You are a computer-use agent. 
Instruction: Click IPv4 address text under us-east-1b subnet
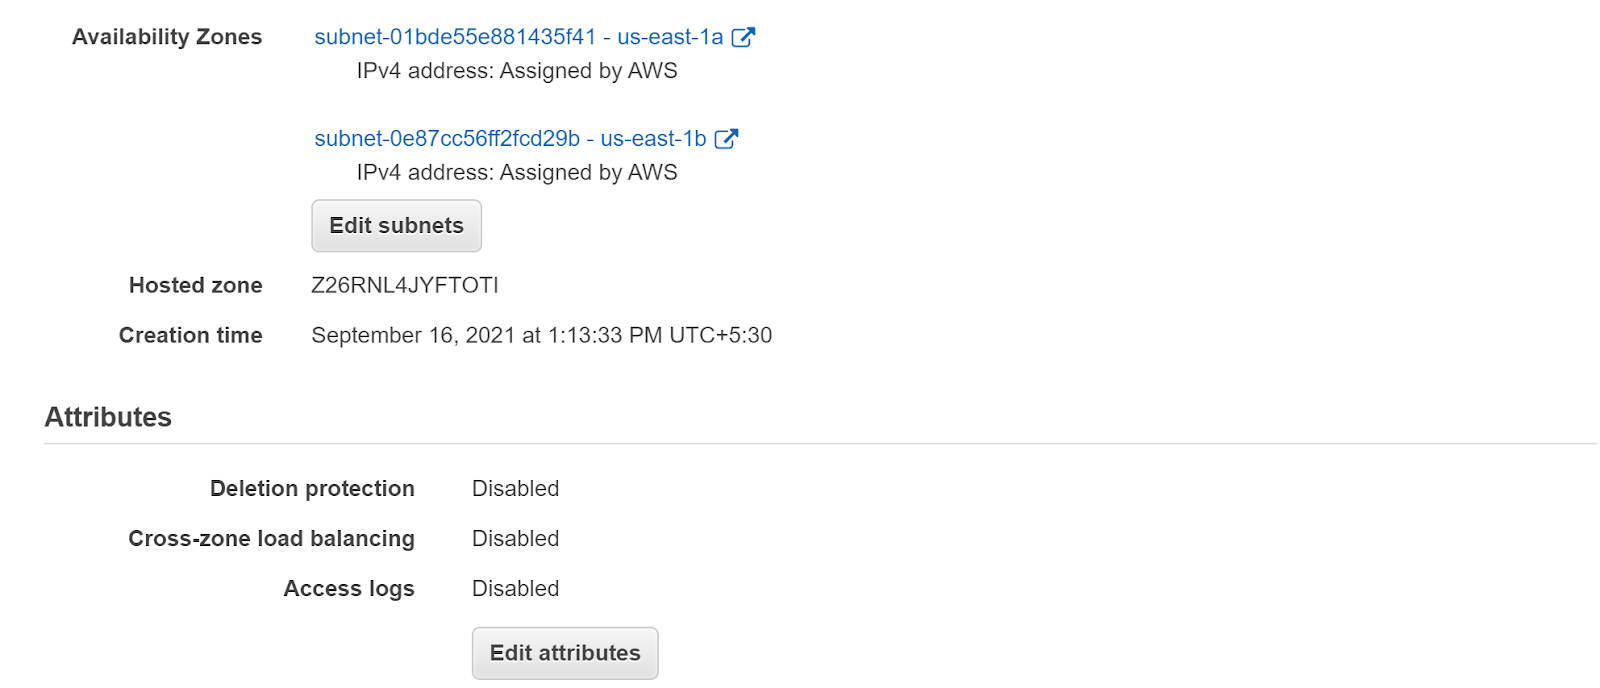click(x=516, y=173)
